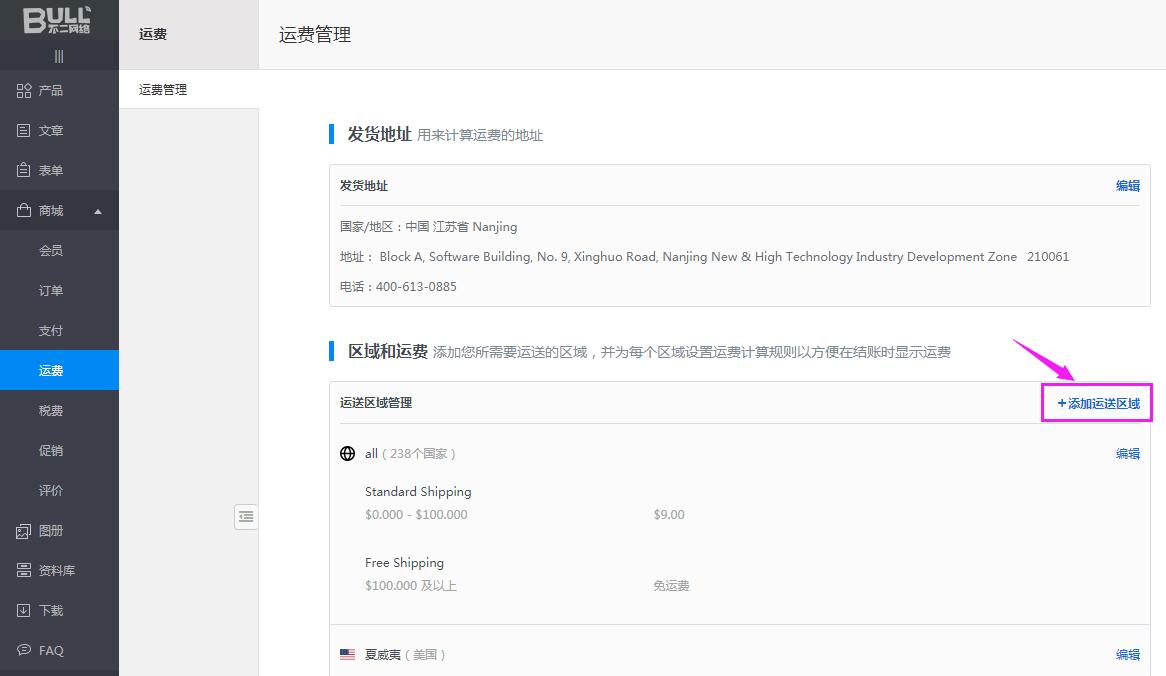Go to the 订单 orders submenu item
1166x676 pixels.
[x=51, y=291]
